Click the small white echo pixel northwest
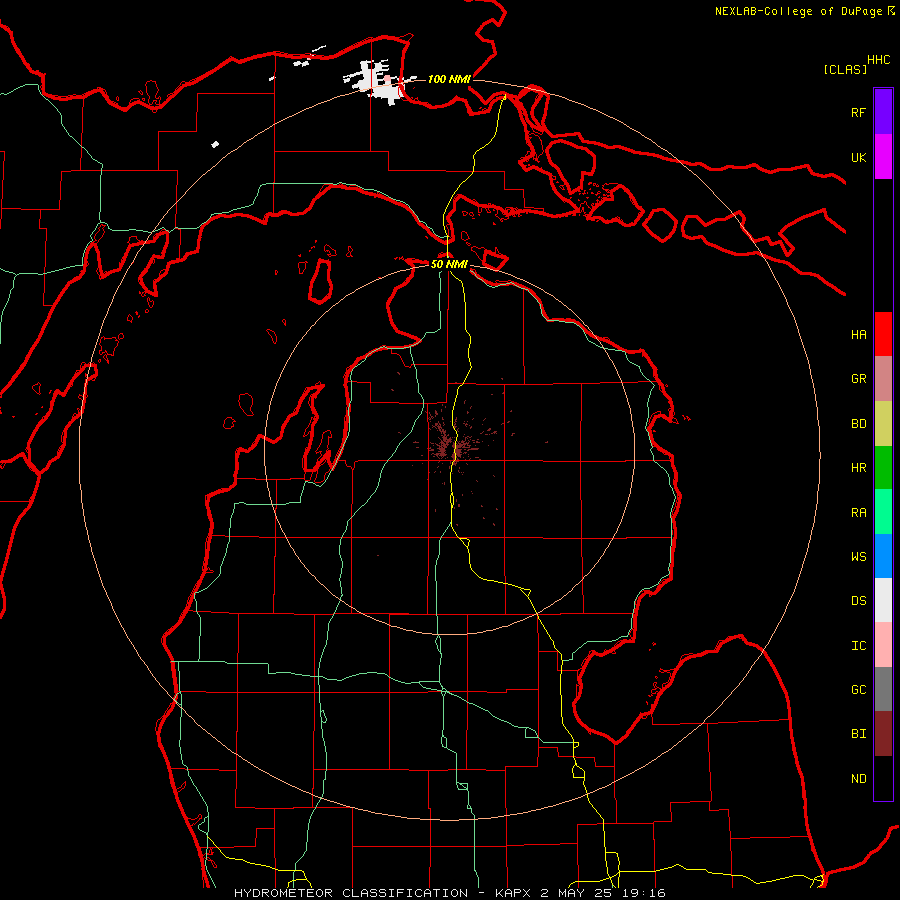This screenshot has width=900, height=900. (x=215, y=144)
